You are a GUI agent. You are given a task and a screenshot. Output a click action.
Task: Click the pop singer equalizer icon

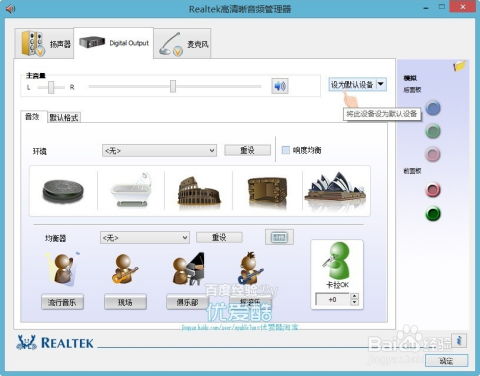tap(63, 269)
